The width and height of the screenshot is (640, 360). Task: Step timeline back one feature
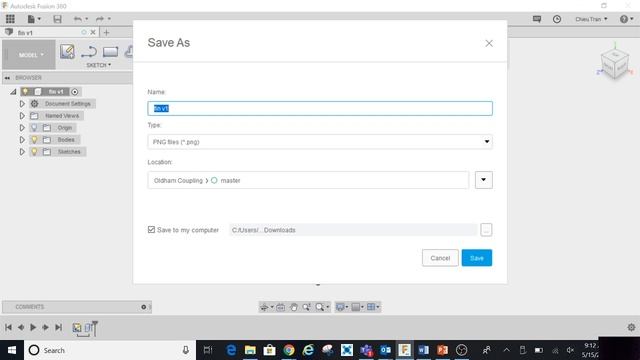coord(21,327)
